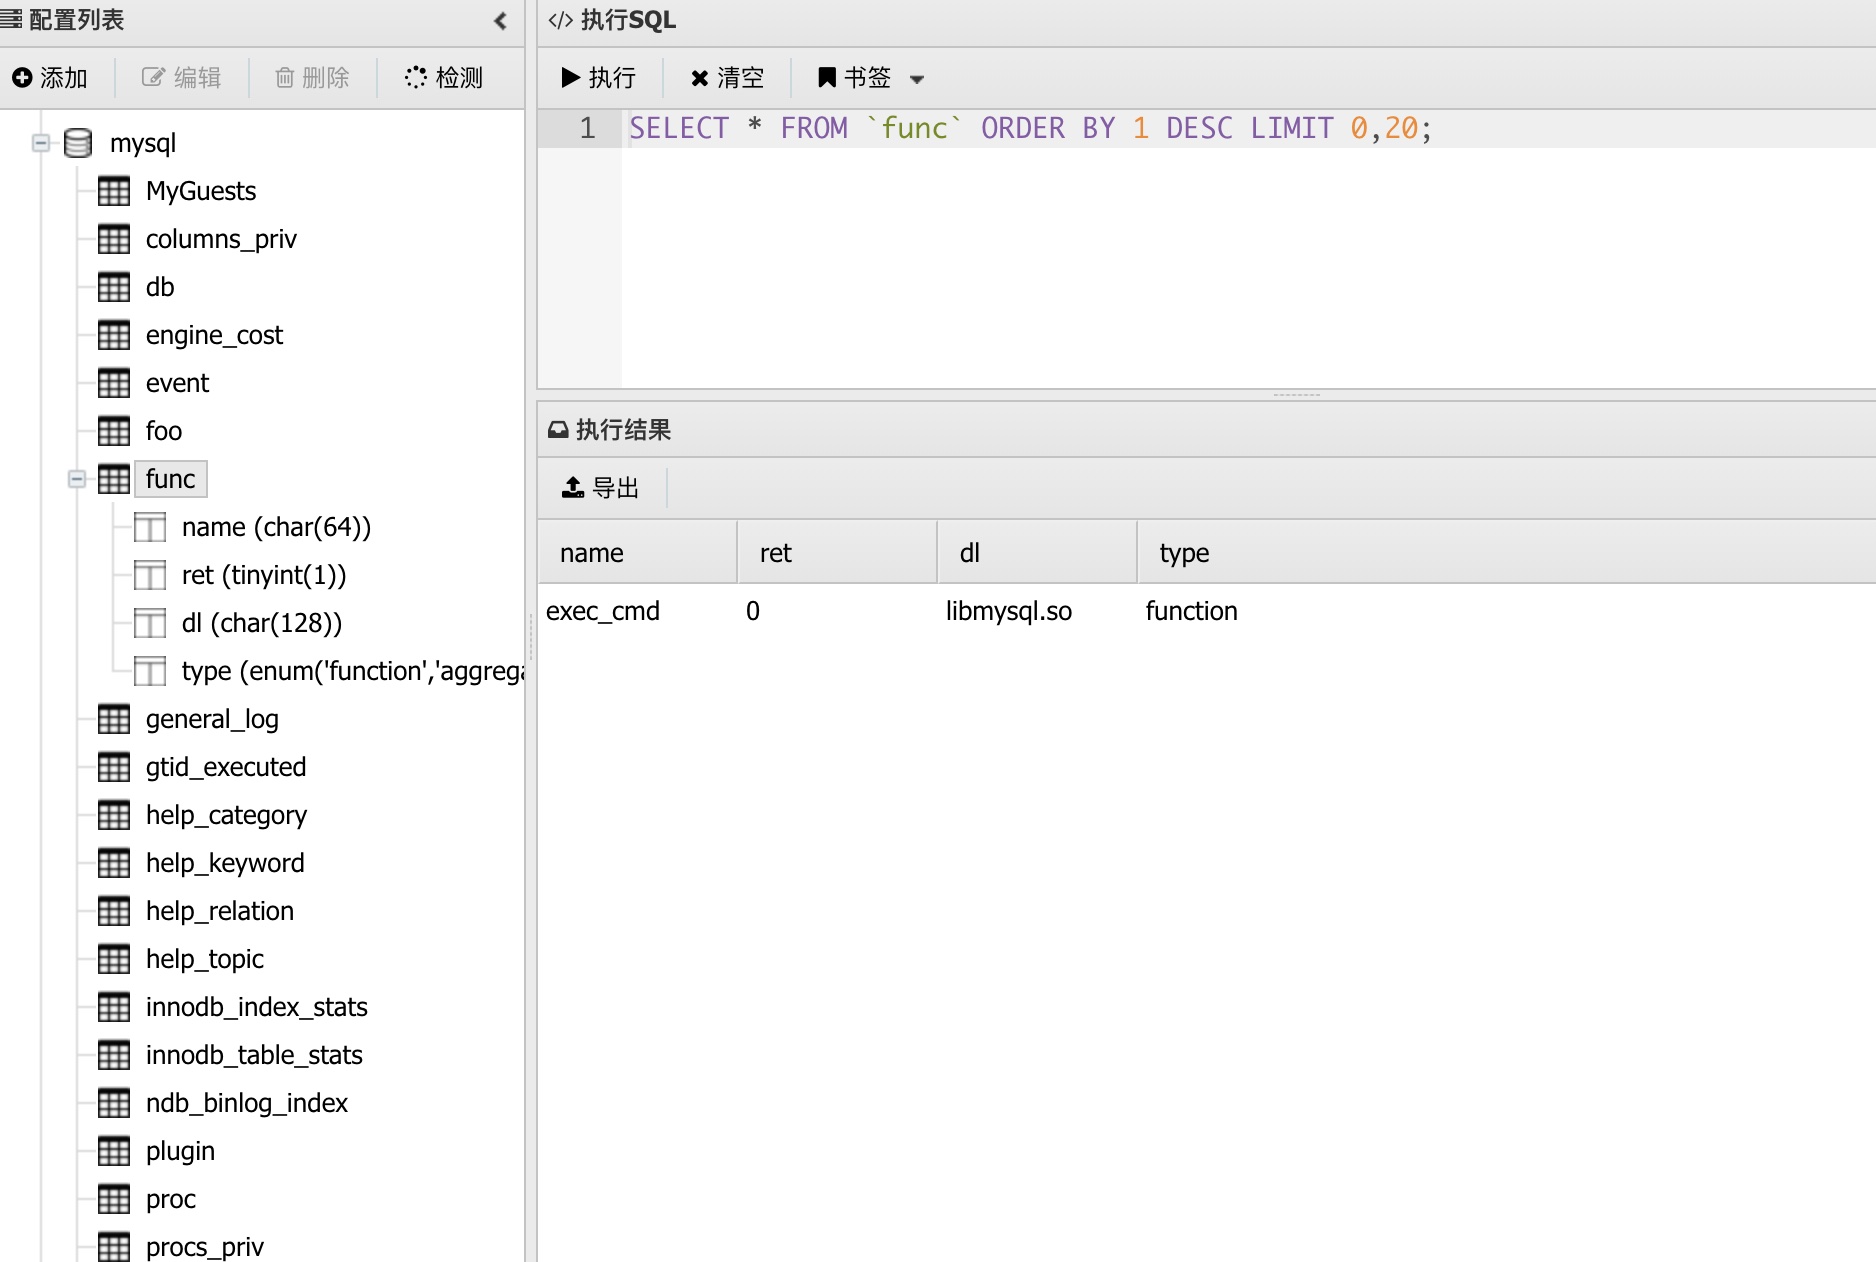Image resolution: width=1876 pixels, height=1262 pixels.
Task: Click the general_log table icon
Action: 114,719
